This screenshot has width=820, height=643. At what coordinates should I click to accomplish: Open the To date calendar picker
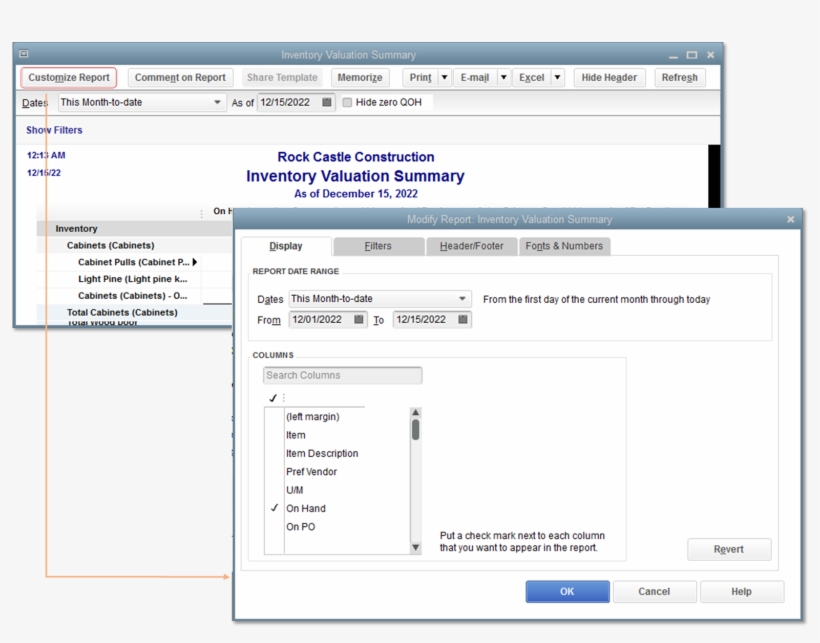pos(463,319)
